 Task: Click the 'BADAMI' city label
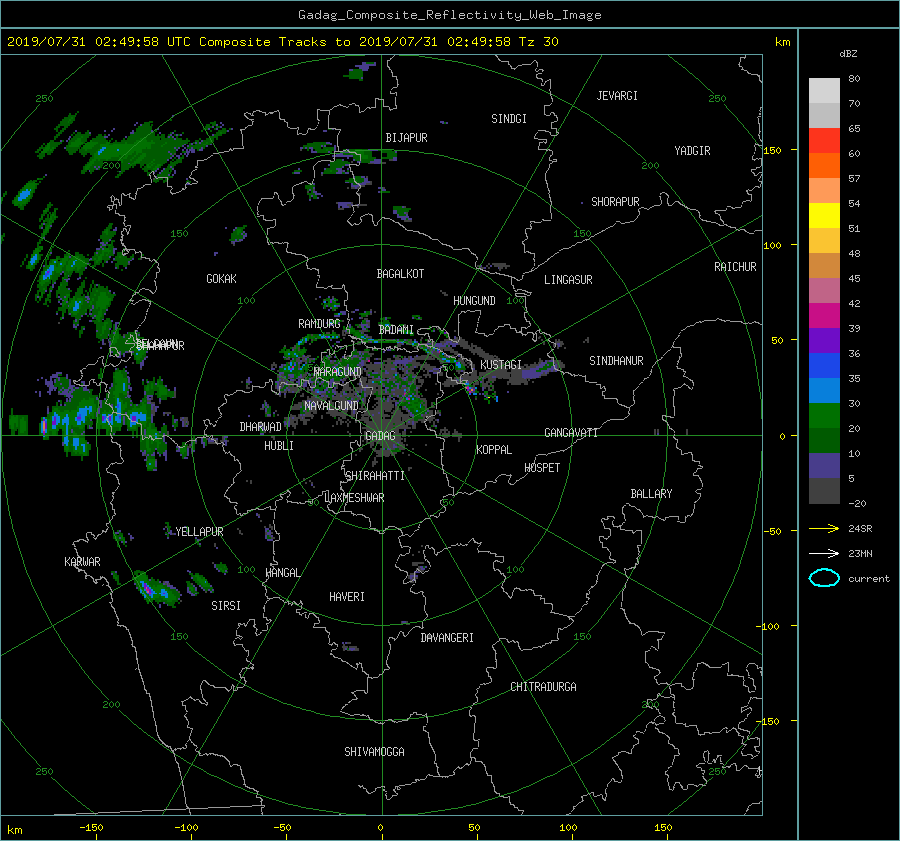[x=396, y=330]
